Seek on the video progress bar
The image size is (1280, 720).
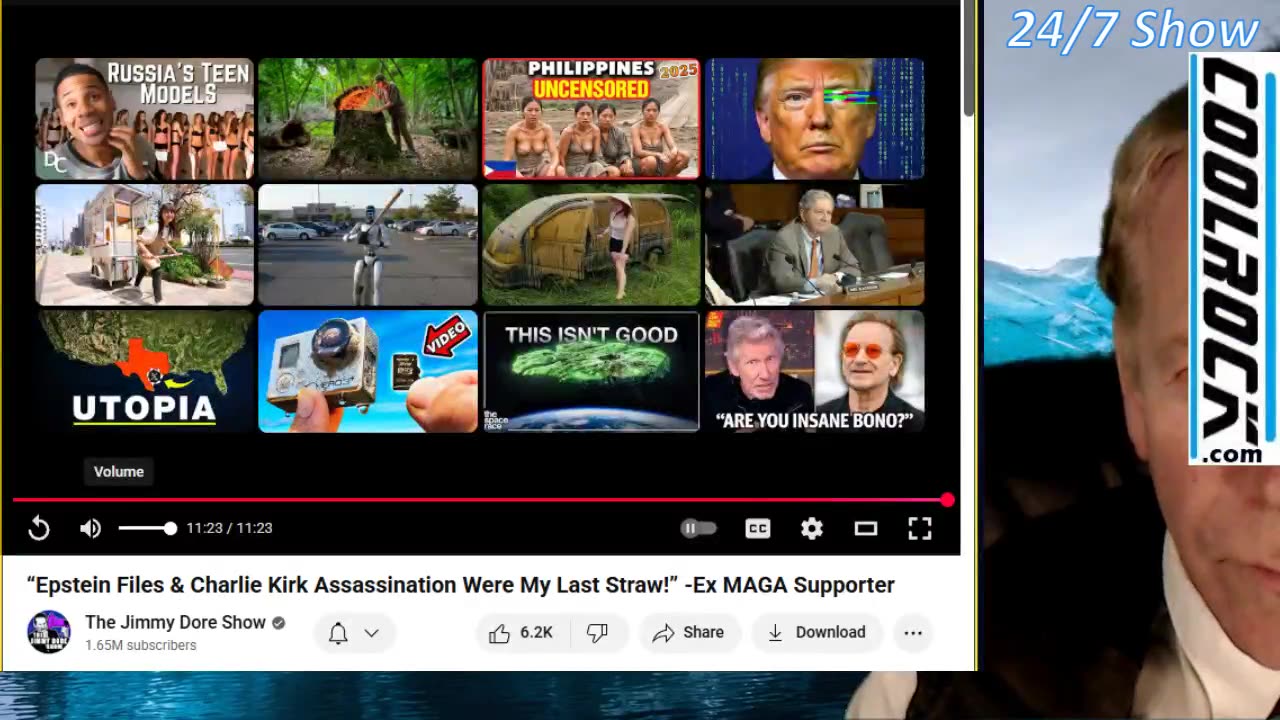pyautogui.click(x=480, y=499)
